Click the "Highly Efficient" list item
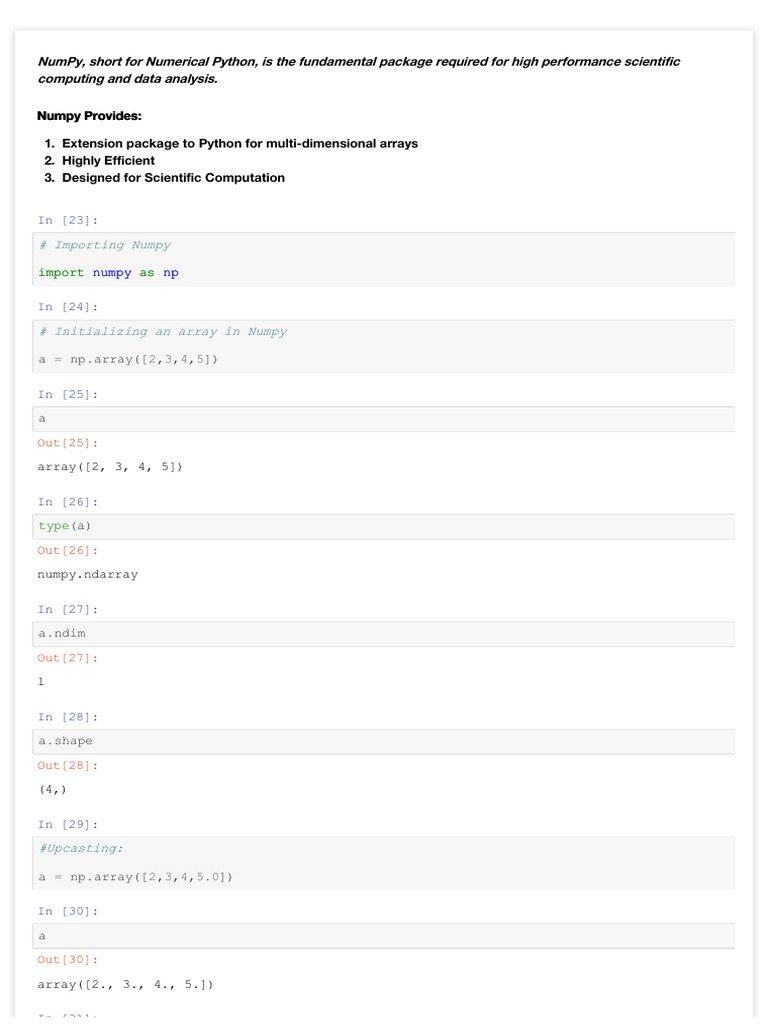The image size is (768, 1024). [108, 160]
